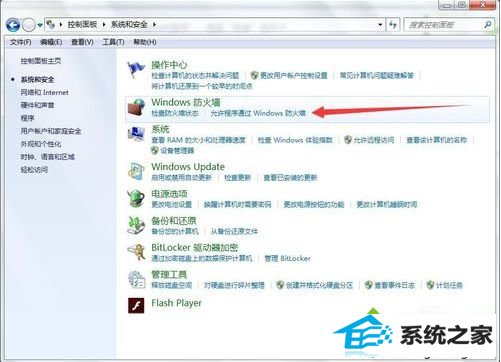This screenshot has width=501, height=362.
Task: Click 从备份还原文件 link
Action: tap(234, 231)
